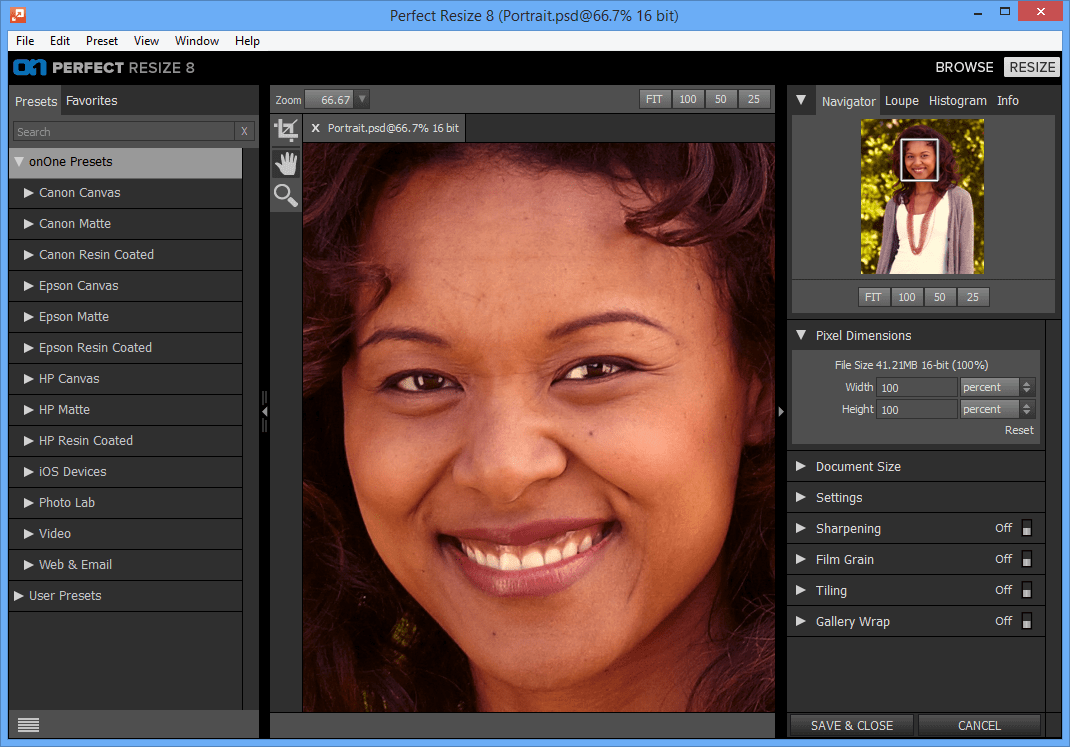Collapse the left presets panel arrow
1070x747 pixels.
(x=265, y=411)
